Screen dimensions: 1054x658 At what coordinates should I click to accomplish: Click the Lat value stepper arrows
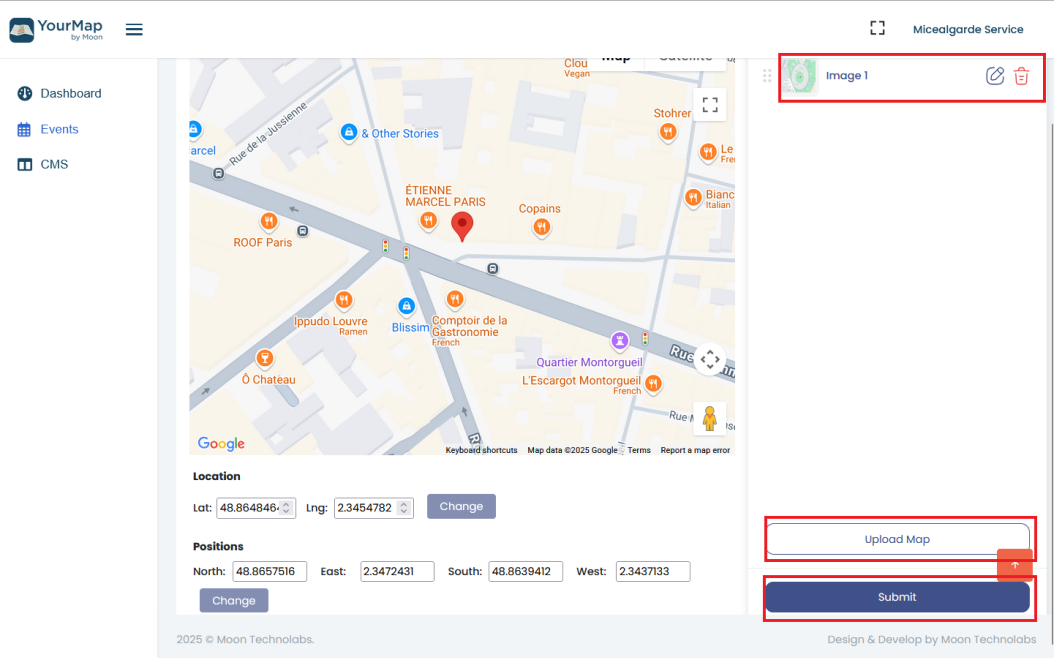point(287,507)
